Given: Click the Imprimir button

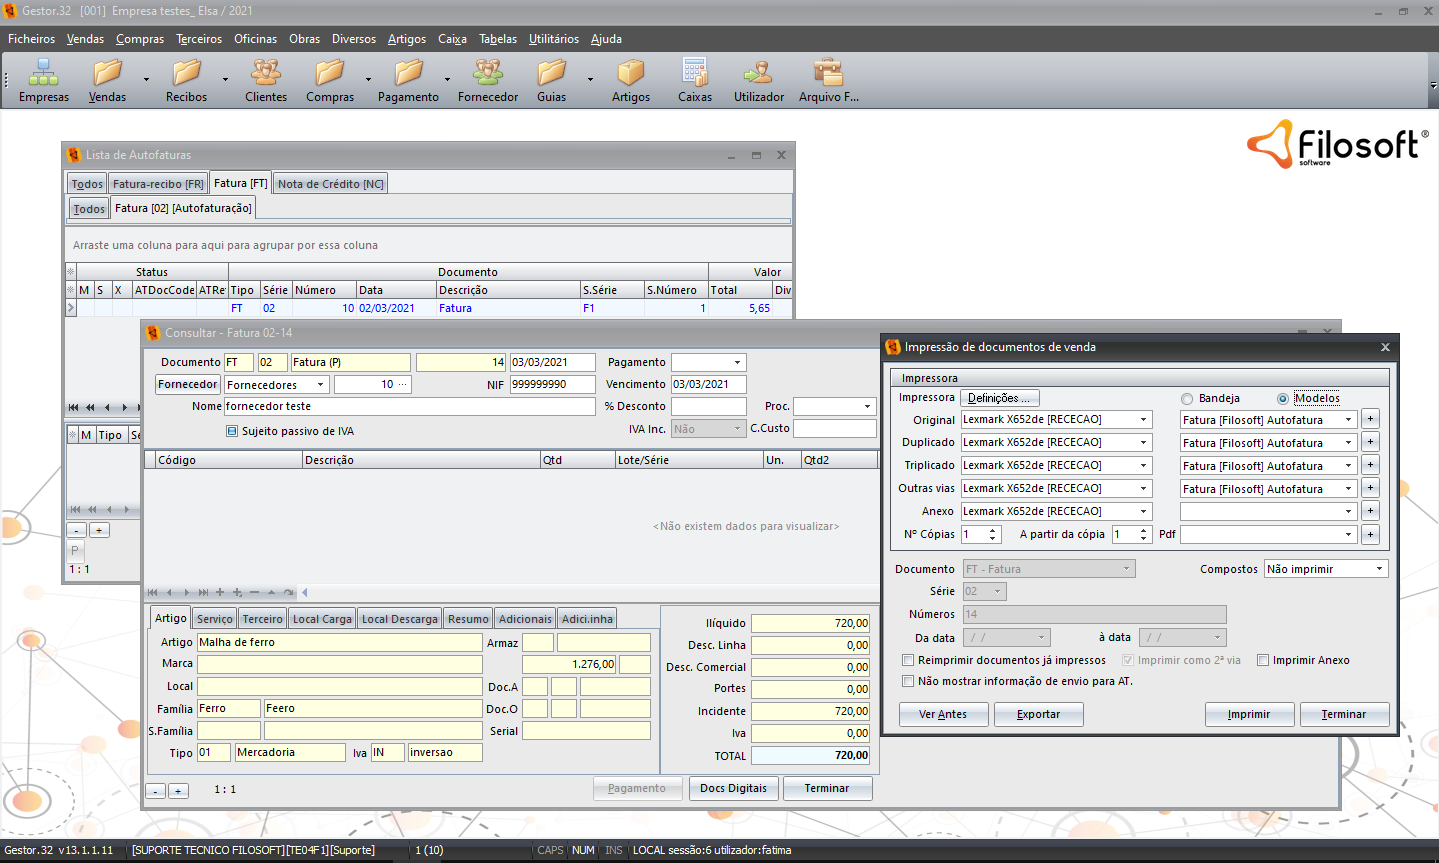Looking at the screenshot, I should 1249,714.
